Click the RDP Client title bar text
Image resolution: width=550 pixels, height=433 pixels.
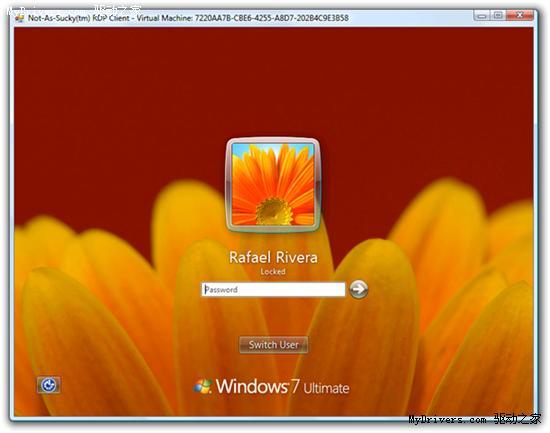[188, 18]
